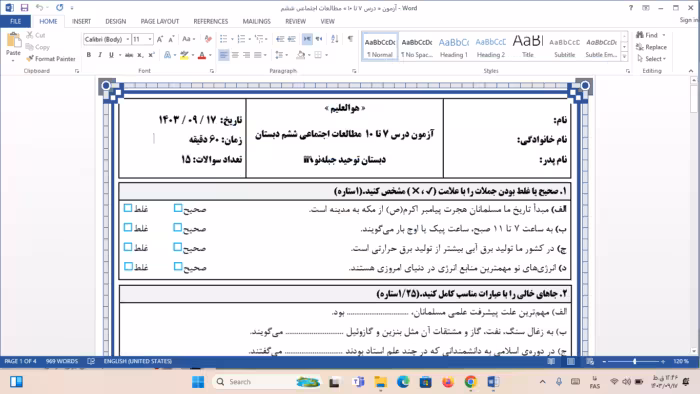Switch to the PAGE LAYOUT tab
The image size is (700, 394).
[160, 21]
